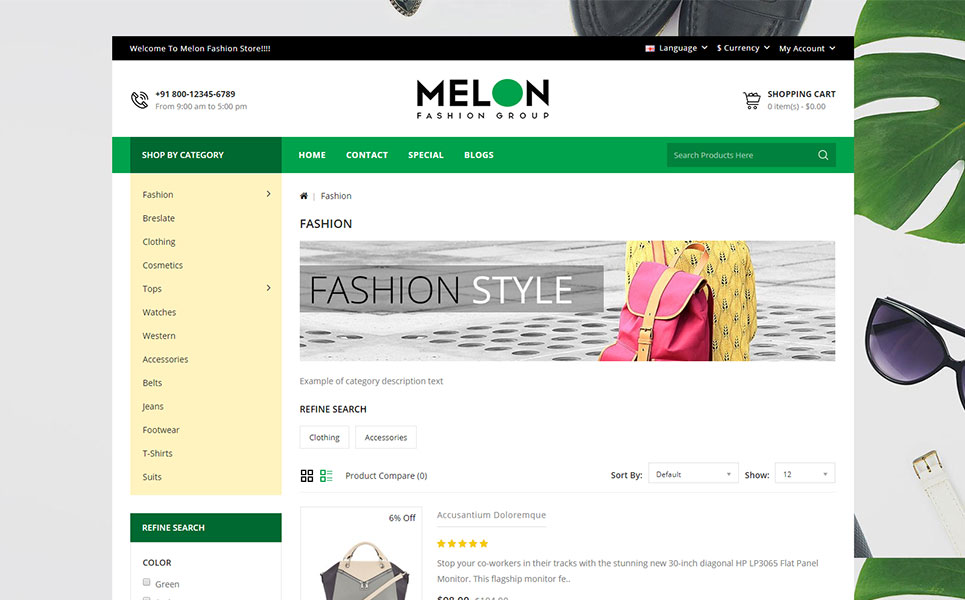Image resolution: width=965 pixels, height=600 pixels.
Task: Expand the Fashion category submenu
Action: click(268, 194)
